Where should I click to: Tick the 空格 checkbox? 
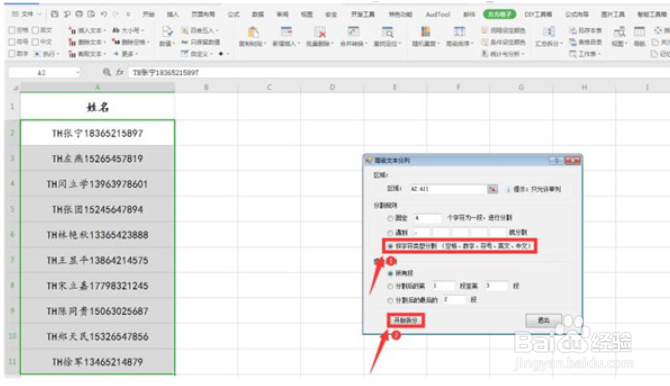pos(12,30)
